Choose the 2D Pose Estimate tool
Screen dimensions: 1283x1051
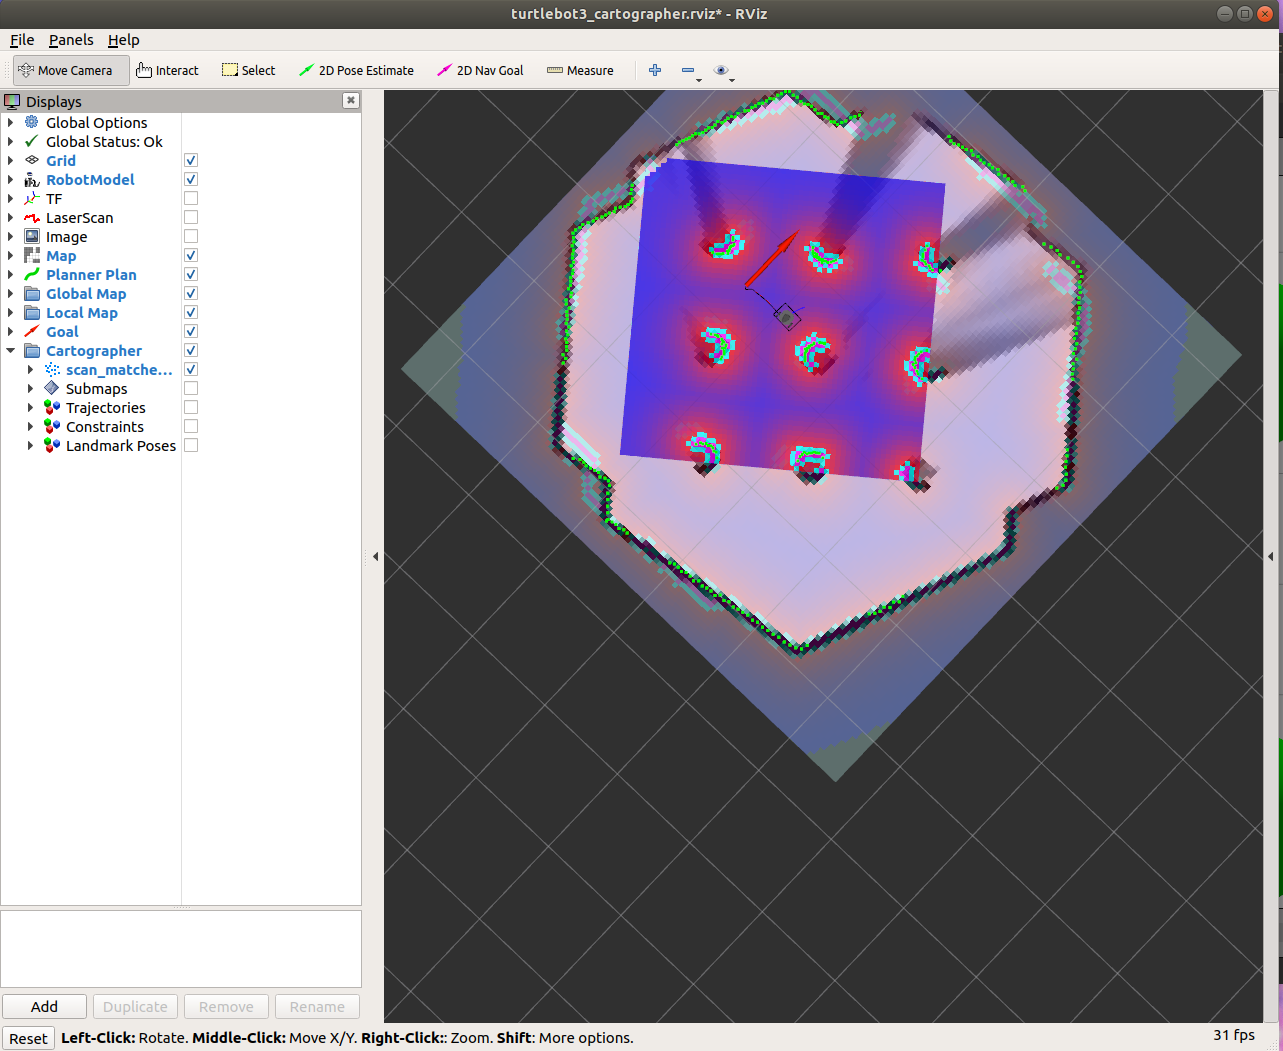pos(356,70)
